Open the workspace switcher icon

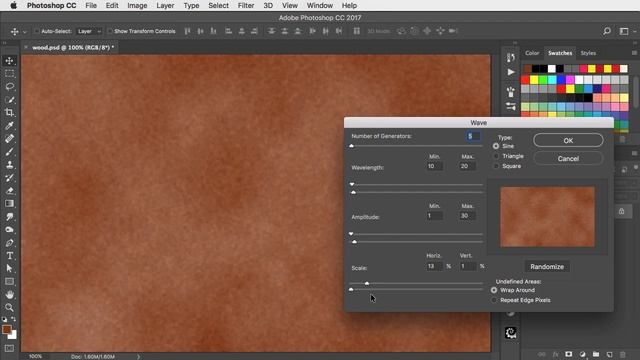[x=624, y=31]
